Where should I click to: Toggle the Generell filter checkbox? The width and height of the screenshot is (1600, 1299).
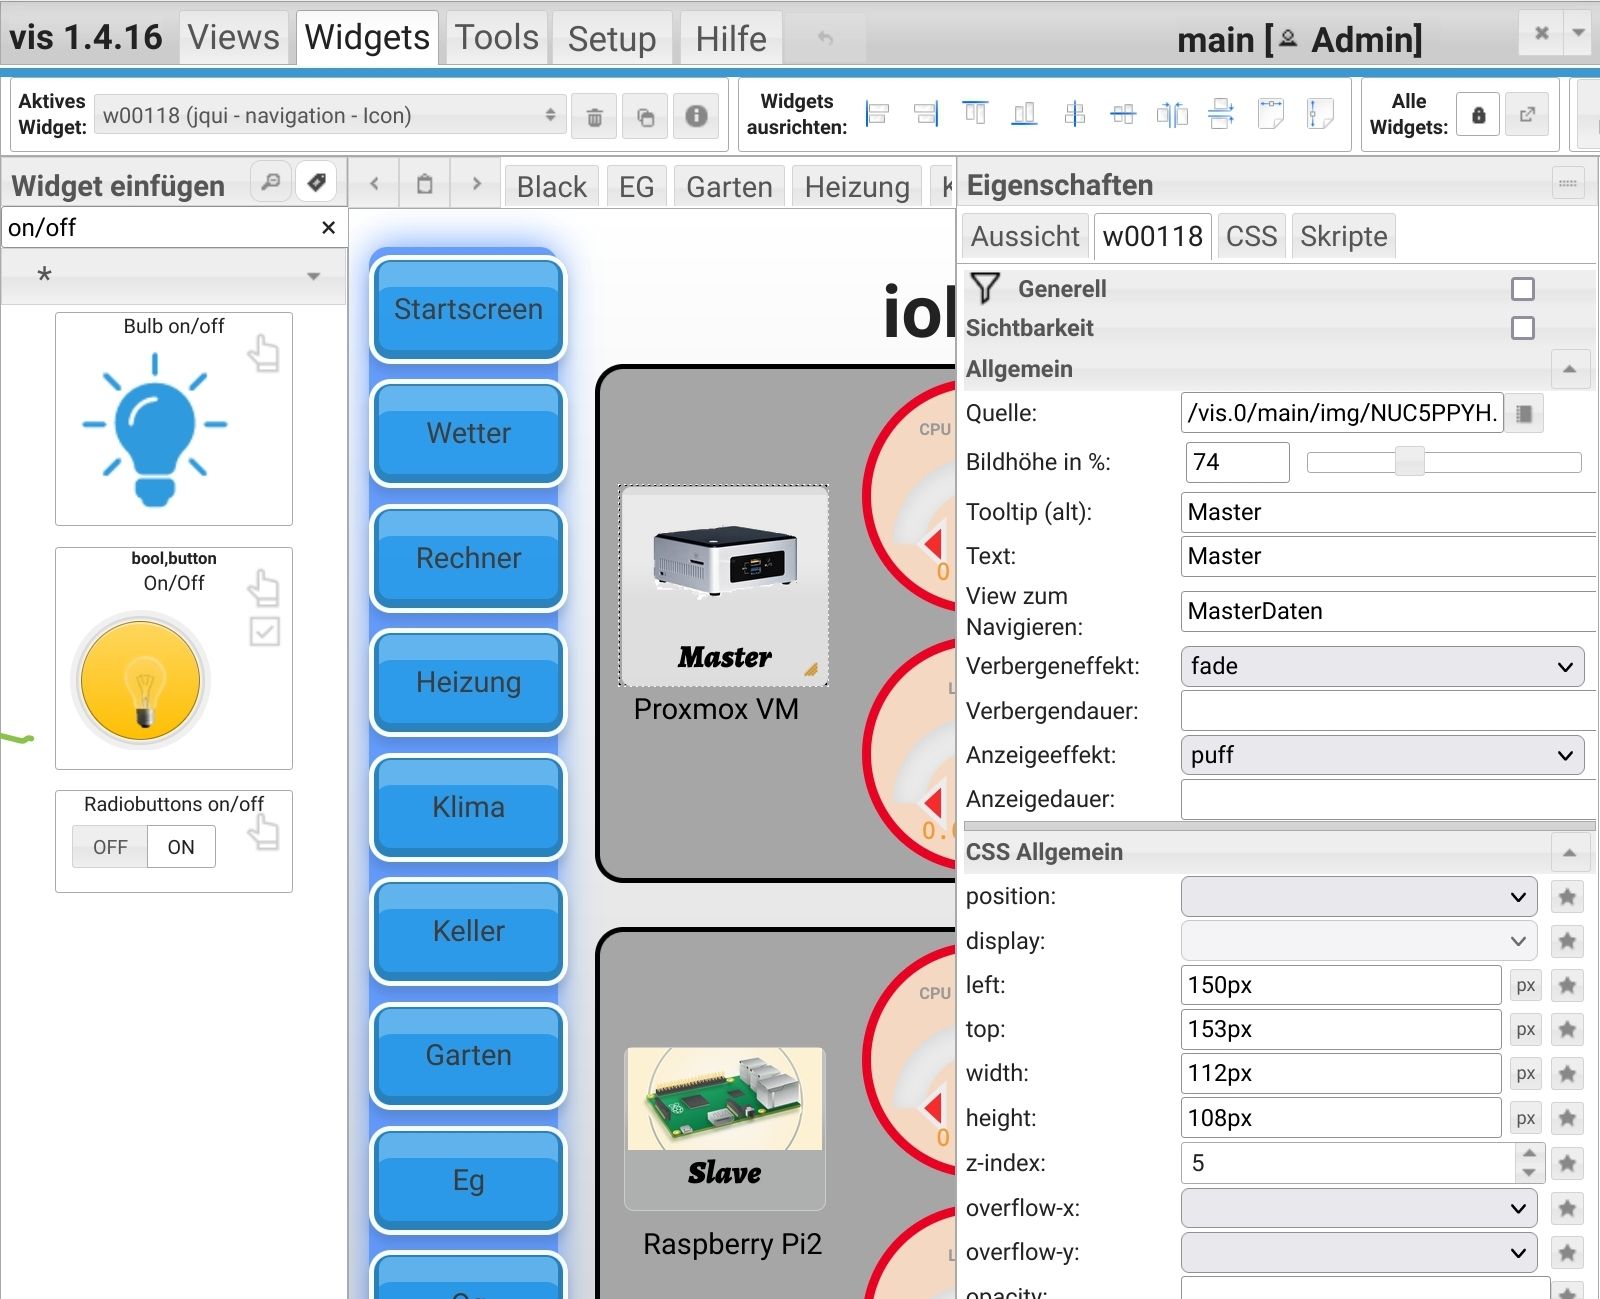[1523, 289]
